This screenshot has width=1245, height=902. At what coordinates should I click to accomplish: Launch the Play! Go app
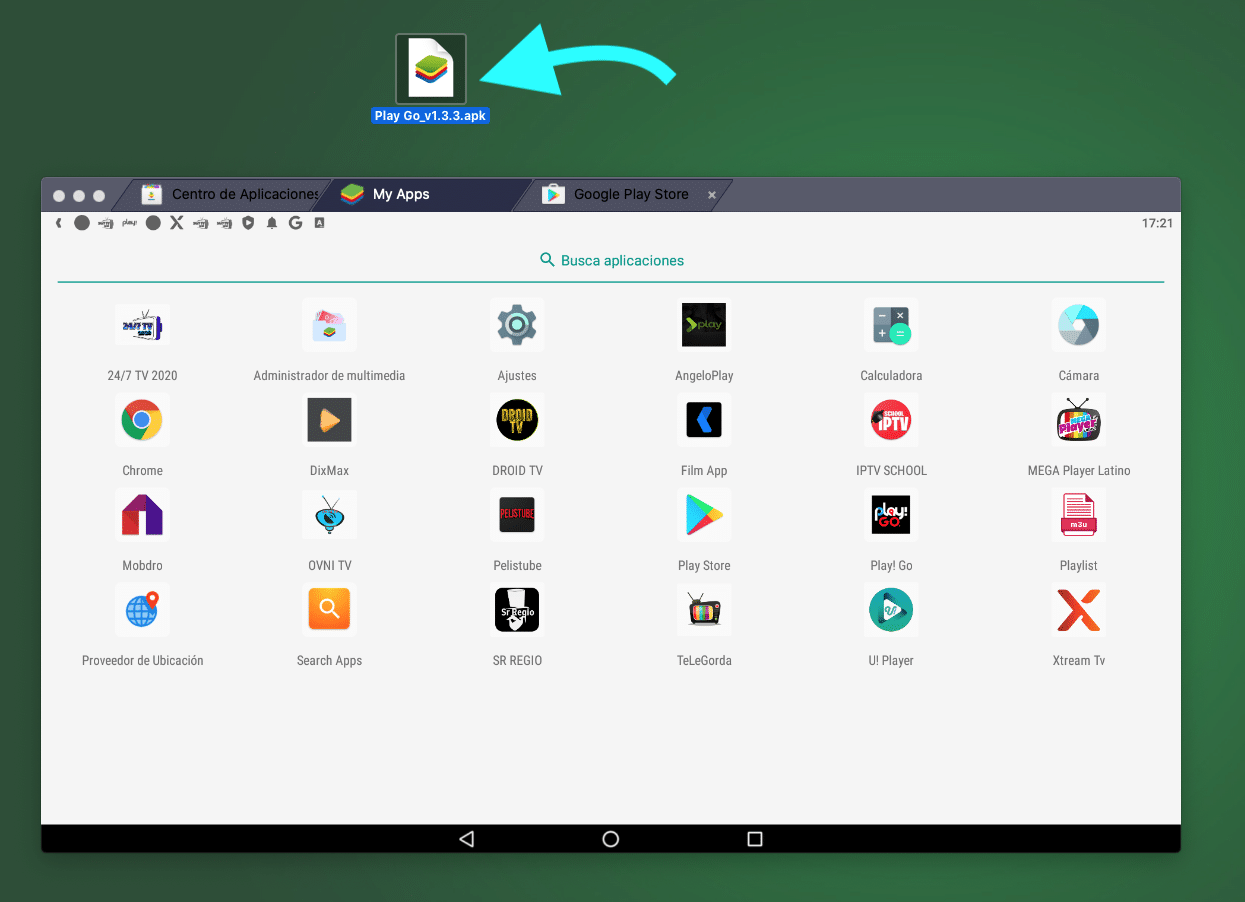(891, 515)
